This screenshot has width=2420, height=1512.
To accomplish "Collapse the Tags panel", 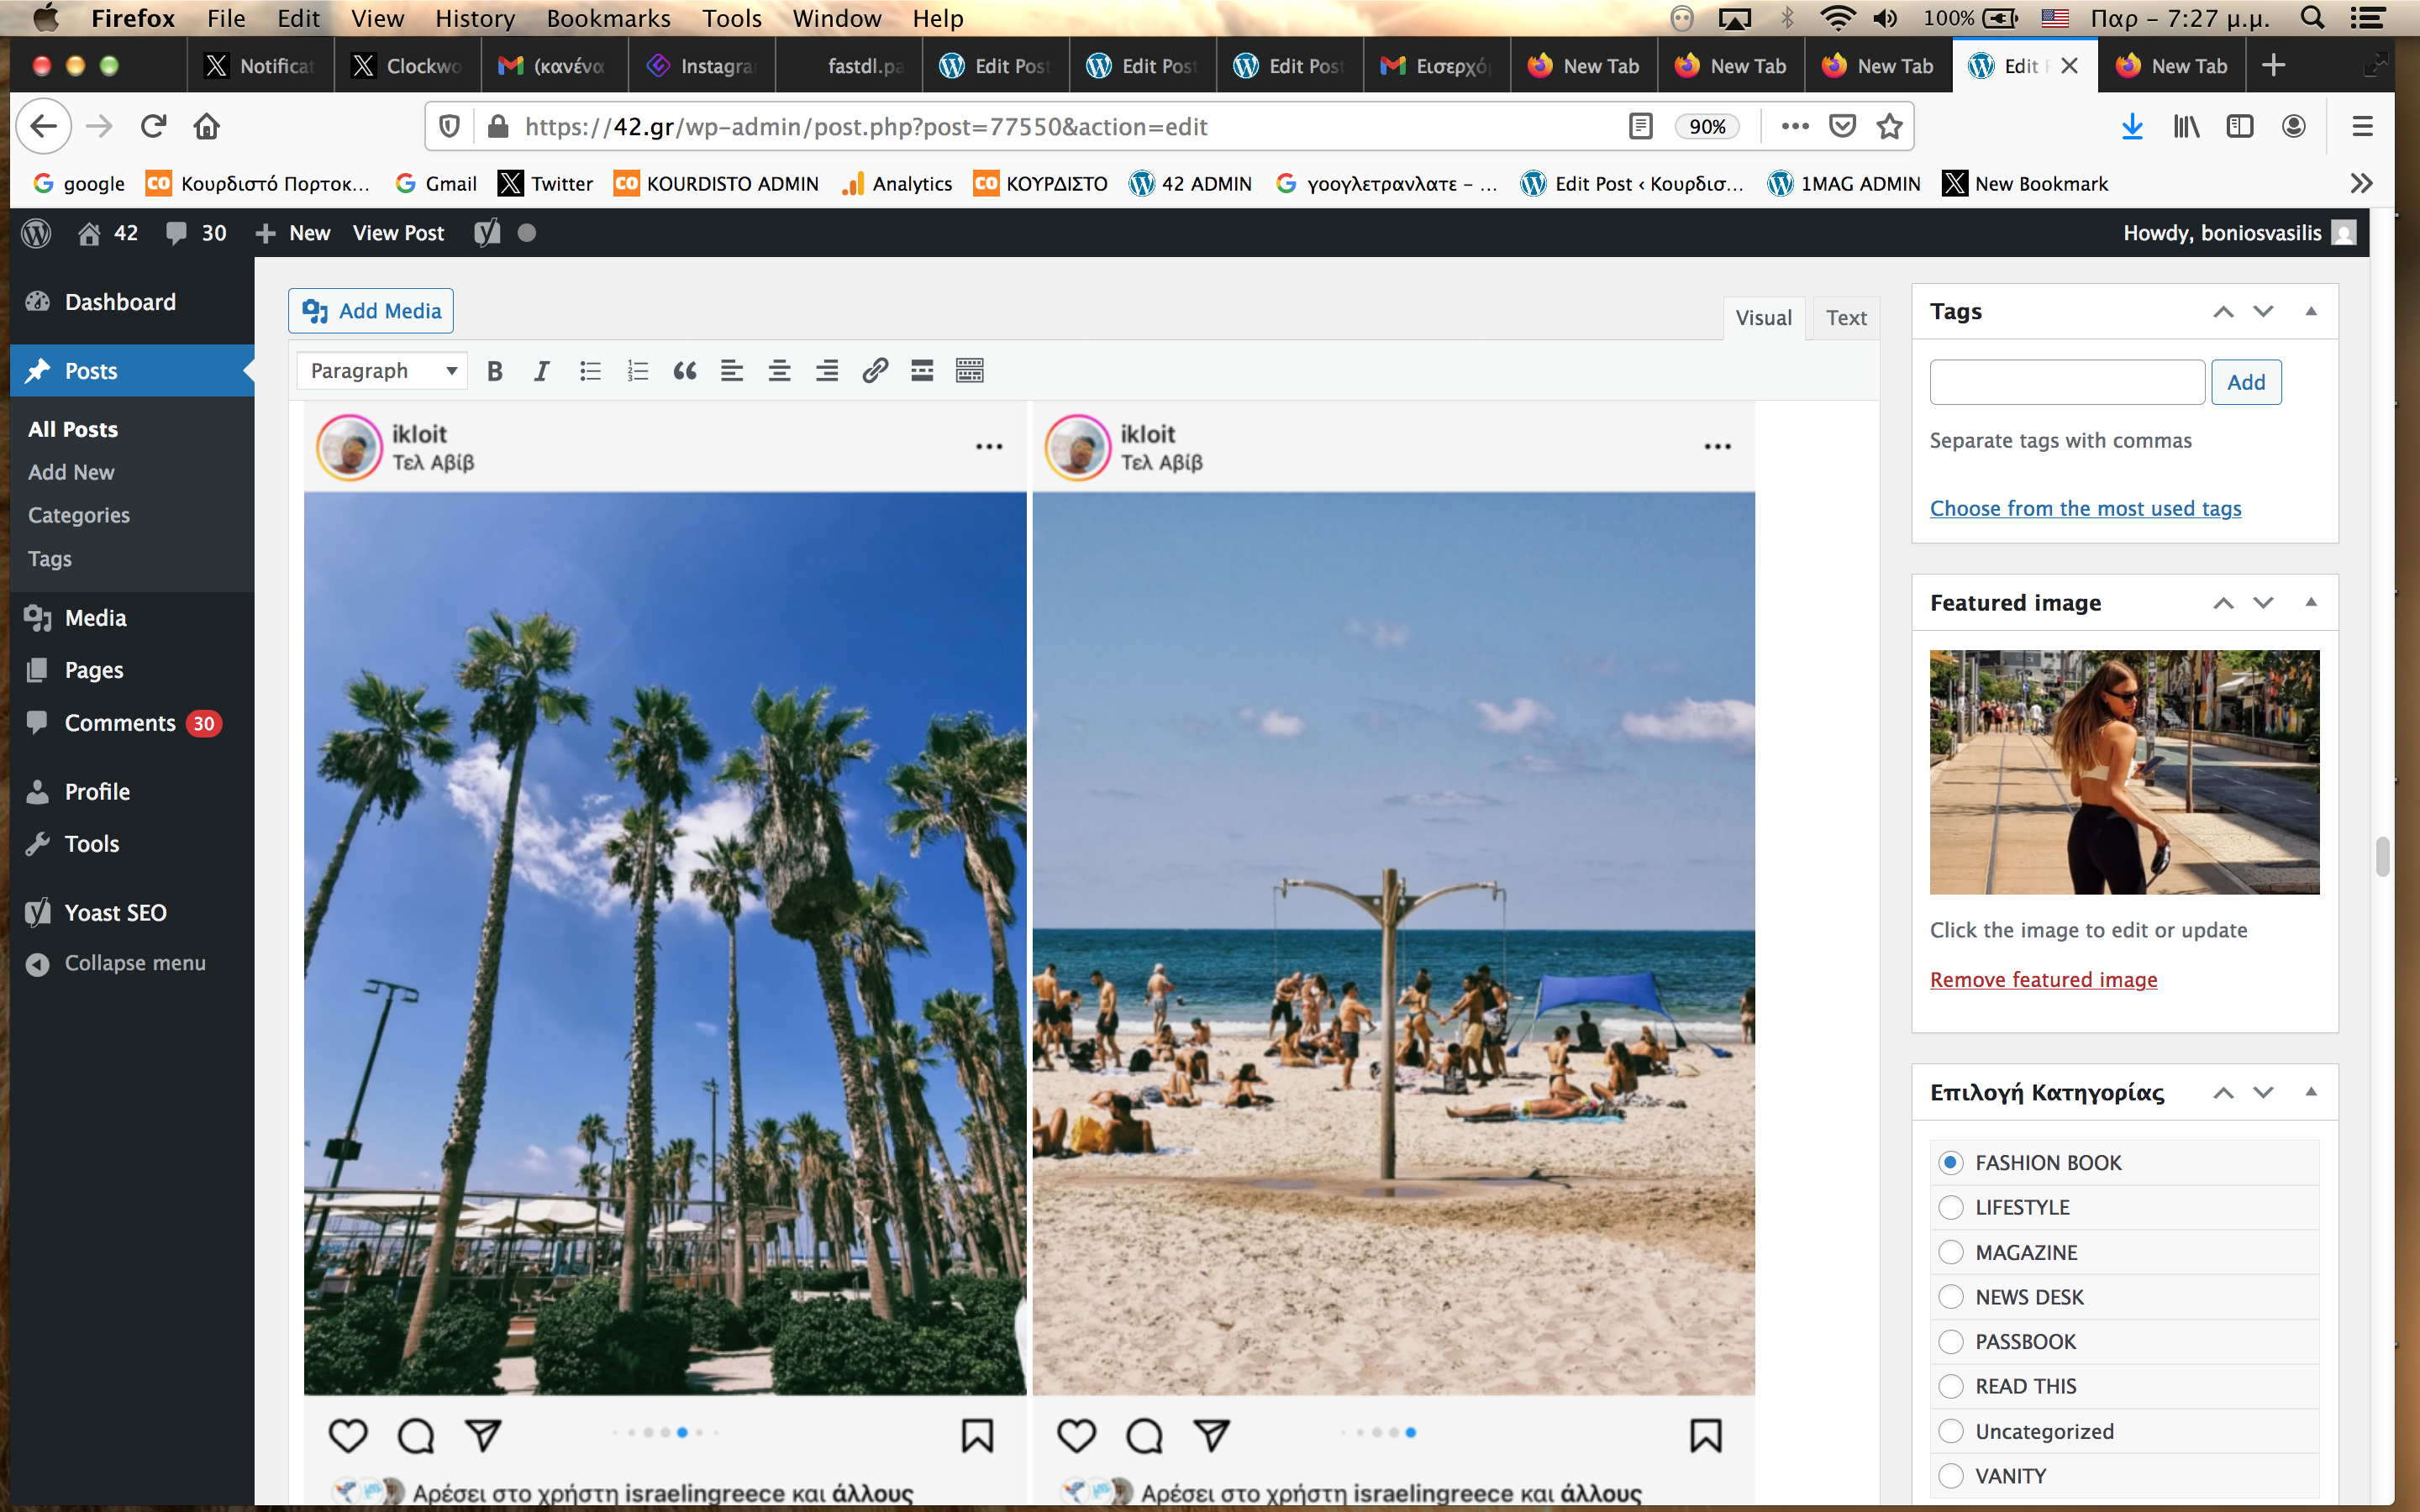I will (2310, 311).
